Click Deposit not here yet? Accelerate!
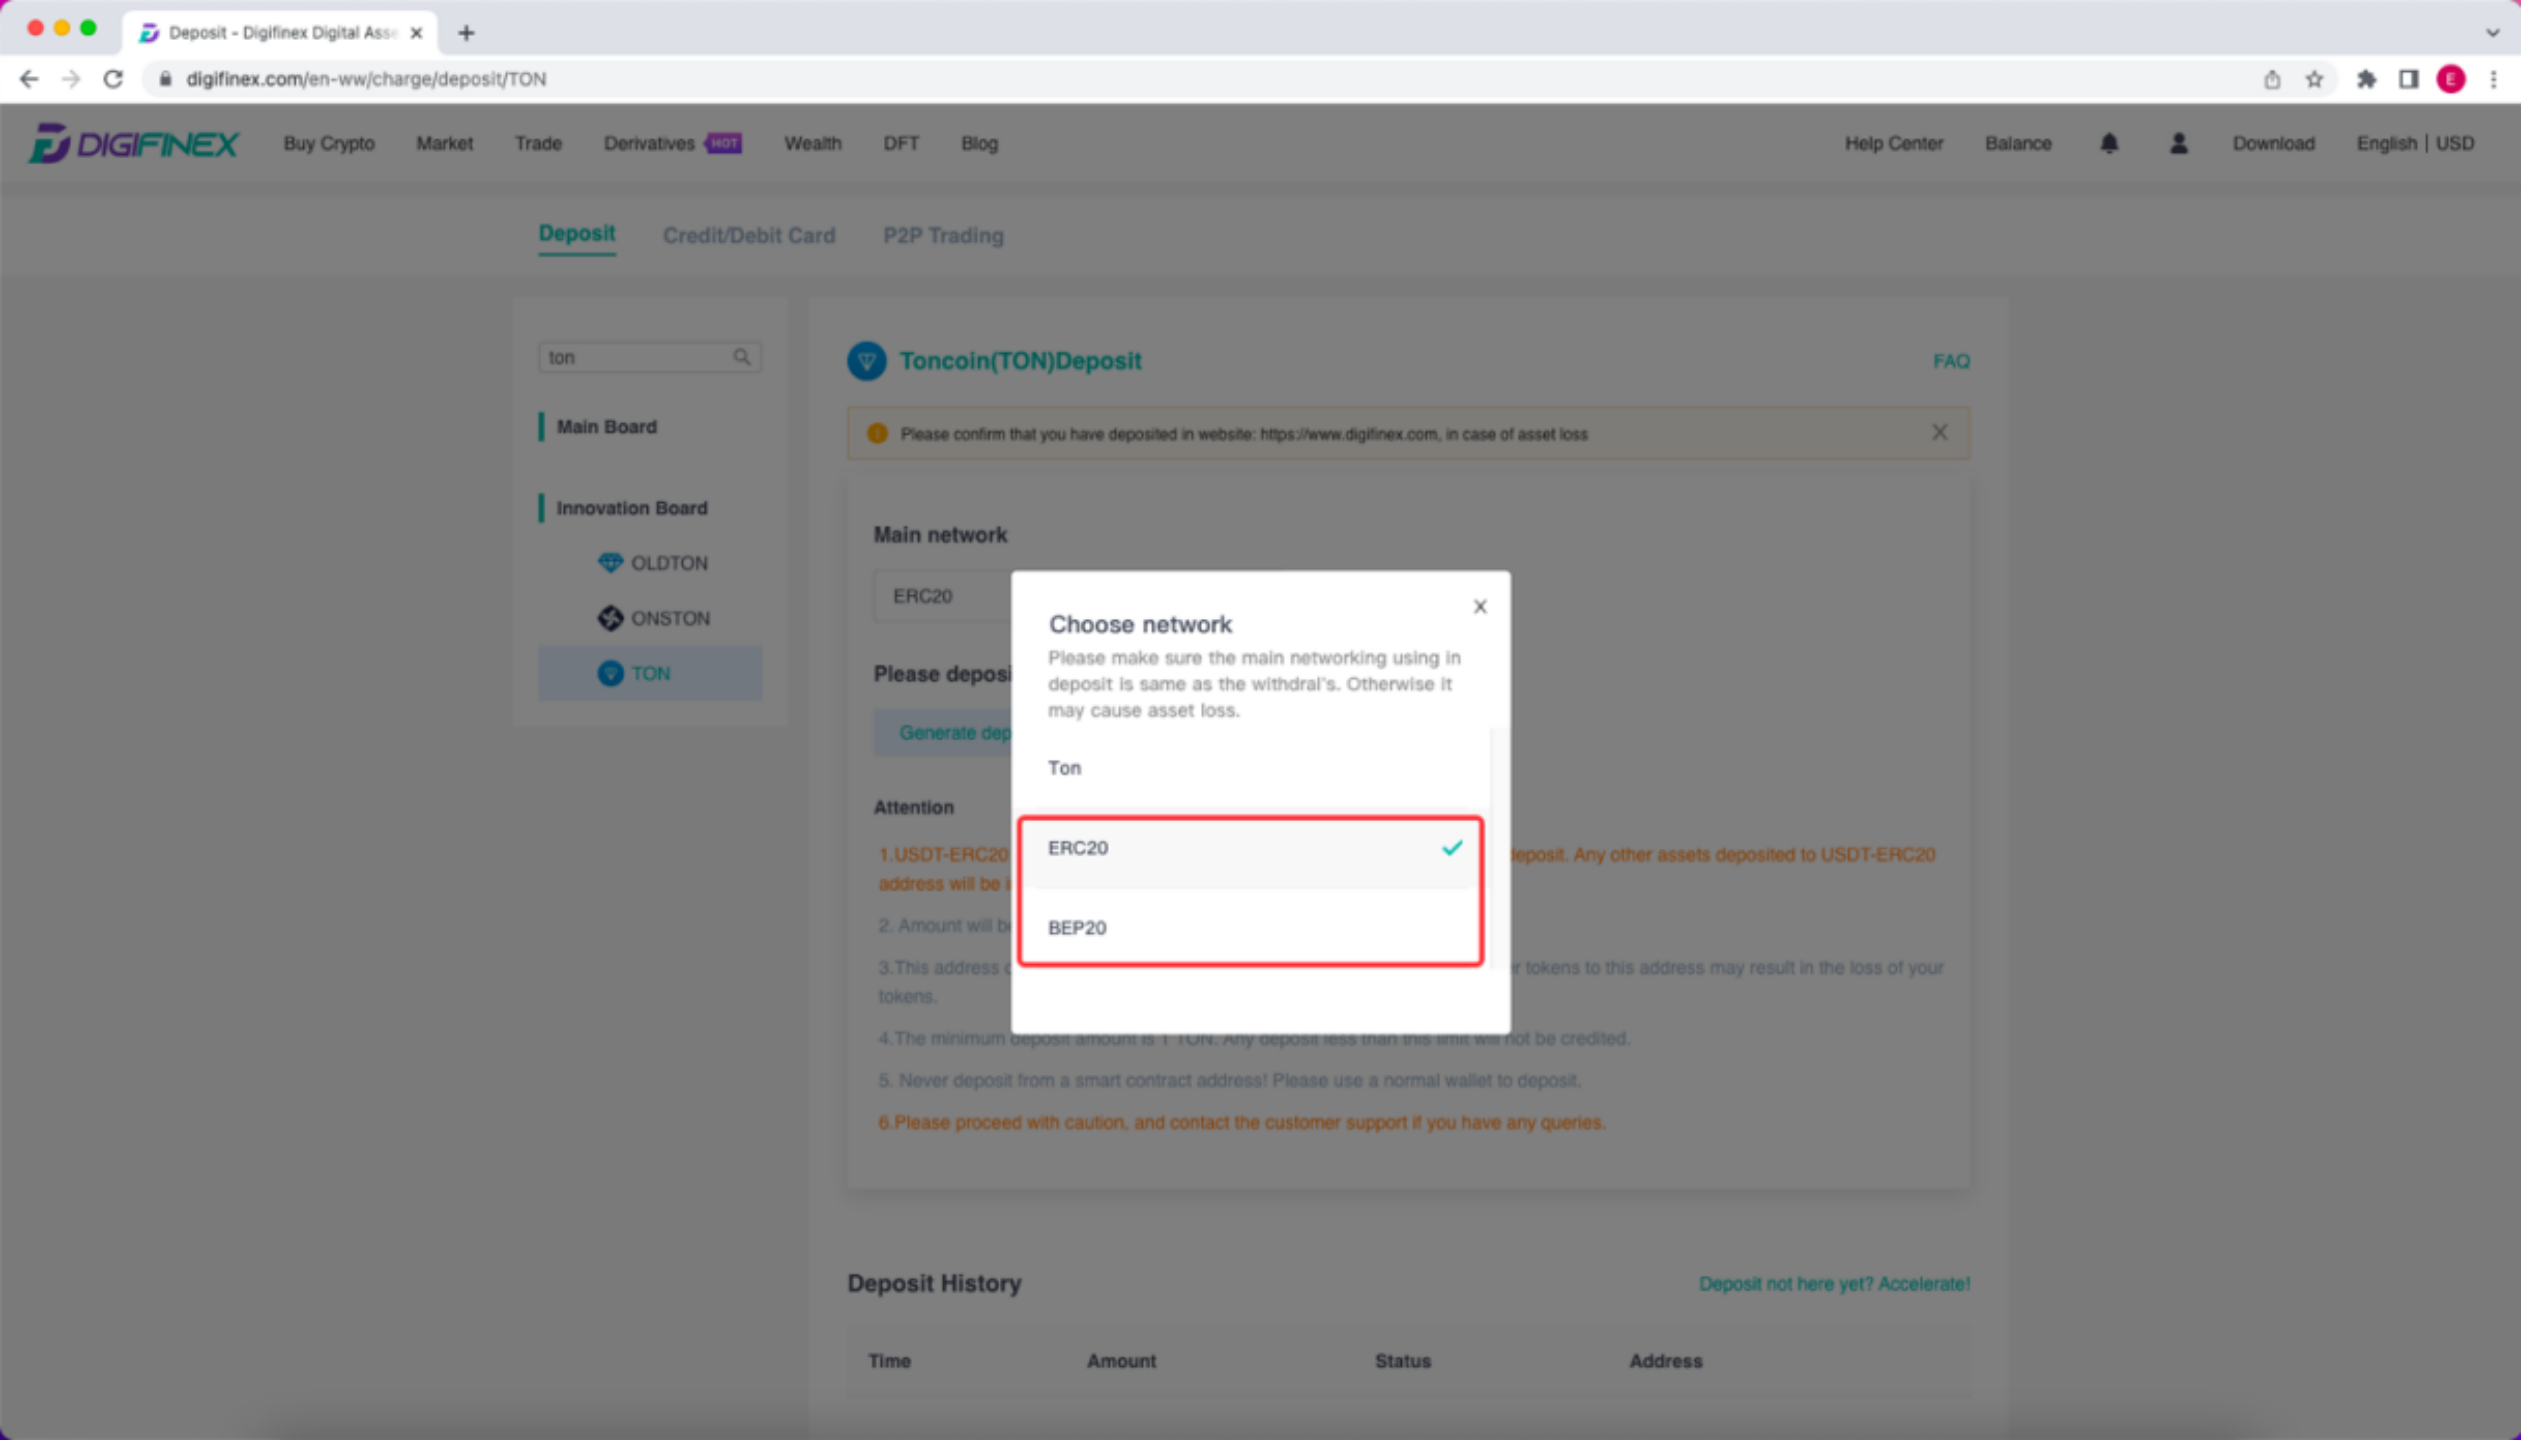Screen dimensions: 2521x1440 point(1834,1283)
